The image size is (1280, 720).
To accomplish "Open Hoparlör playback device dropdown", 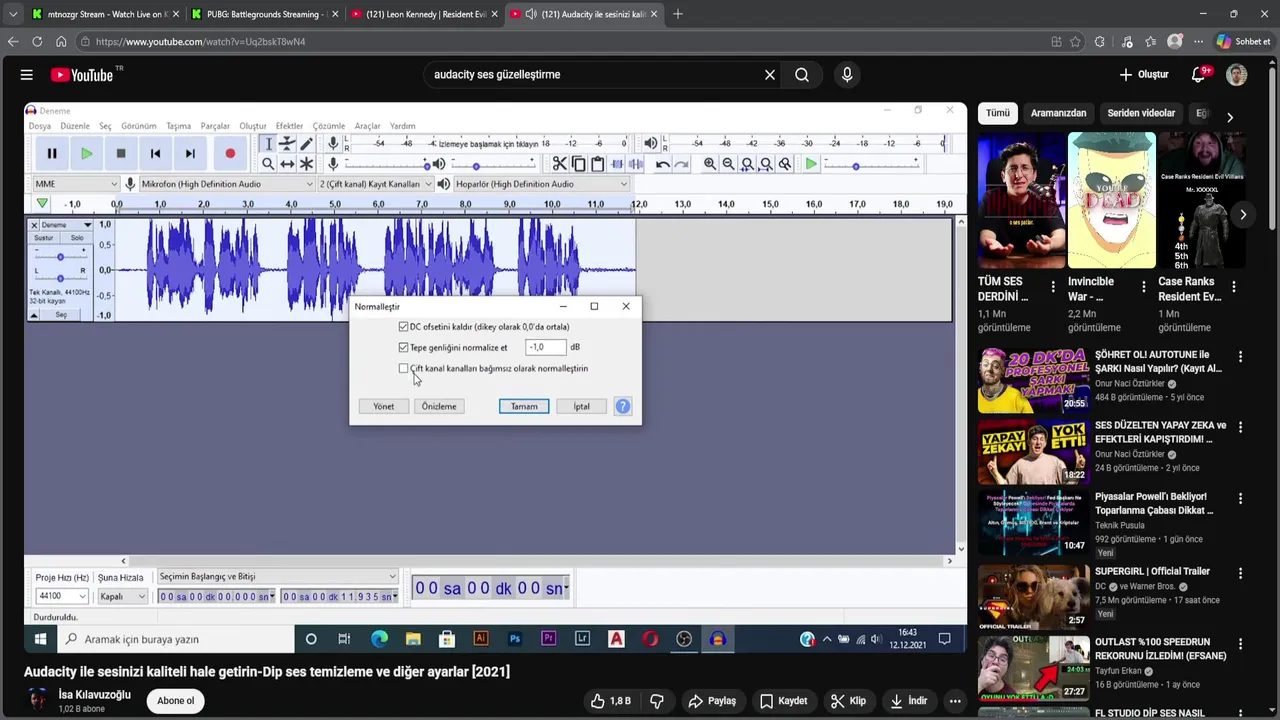I will [x=541, y=184].
